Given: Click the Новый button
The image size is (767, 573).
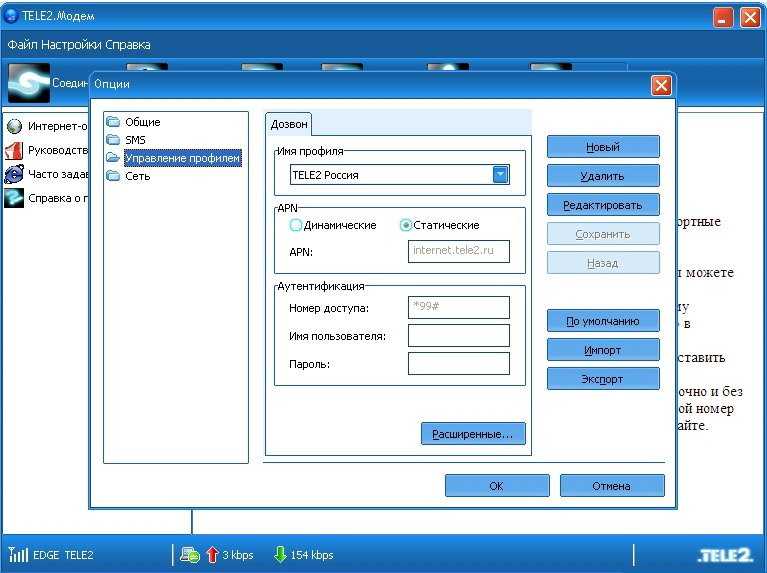Looking at the screenshot, I should pyautogui.click(x=603, y=147).
